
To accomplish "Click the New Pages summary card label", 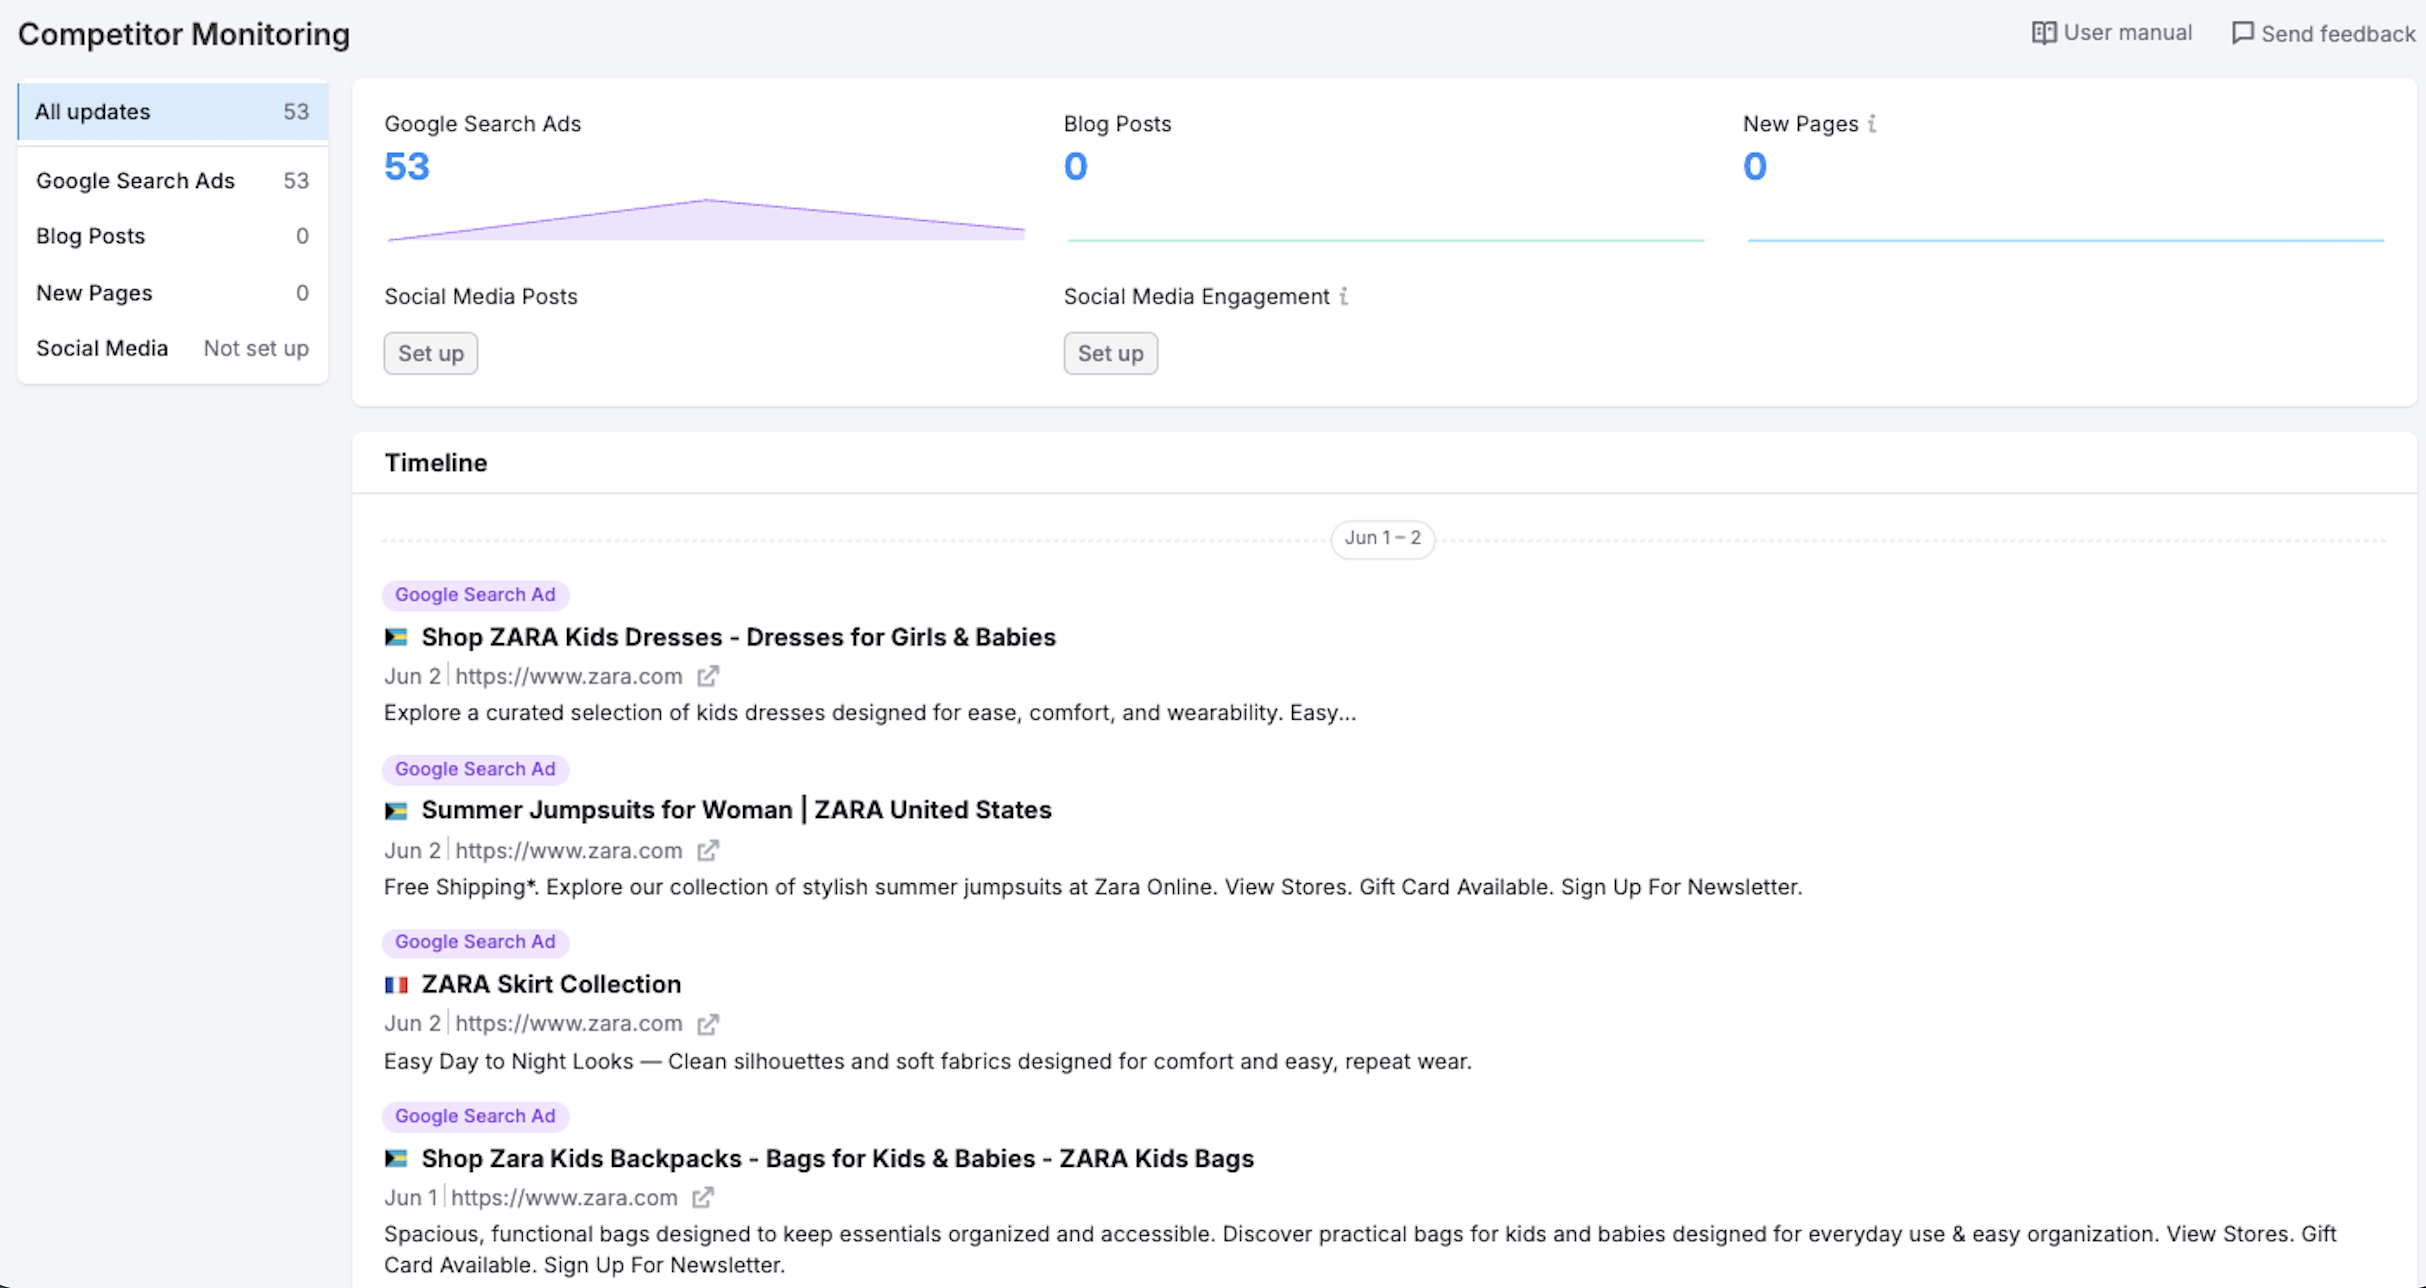I will click(1800, 124).
